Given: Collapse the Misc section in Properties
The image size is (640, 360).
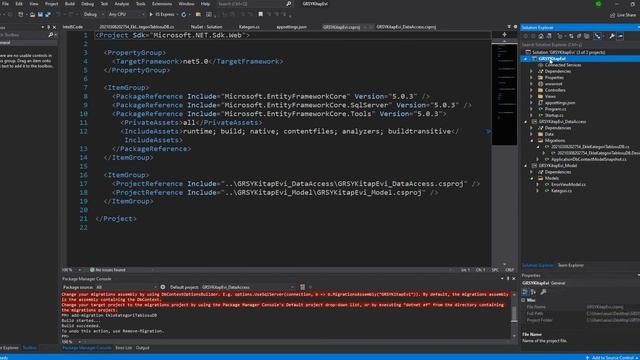Looking at the screenshot, I should coord(524,300).
